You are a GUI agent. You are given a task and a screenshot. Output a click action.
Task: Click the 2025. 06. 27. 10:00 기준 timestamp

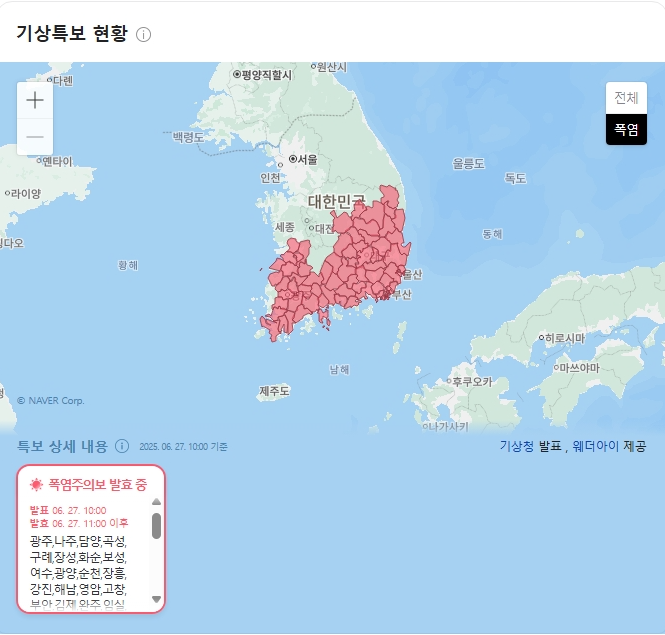[183, 447]
